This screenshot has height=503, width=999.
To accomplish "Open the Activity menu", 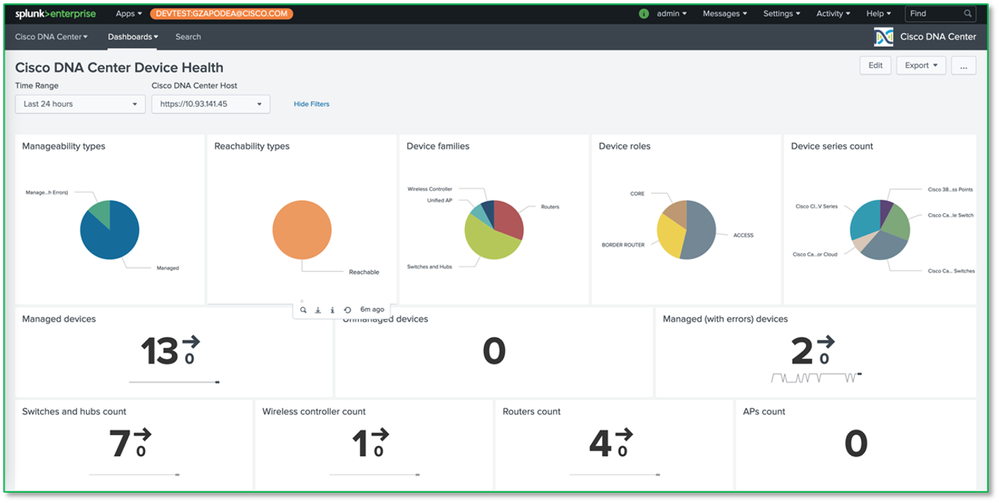I will [833, 13].
